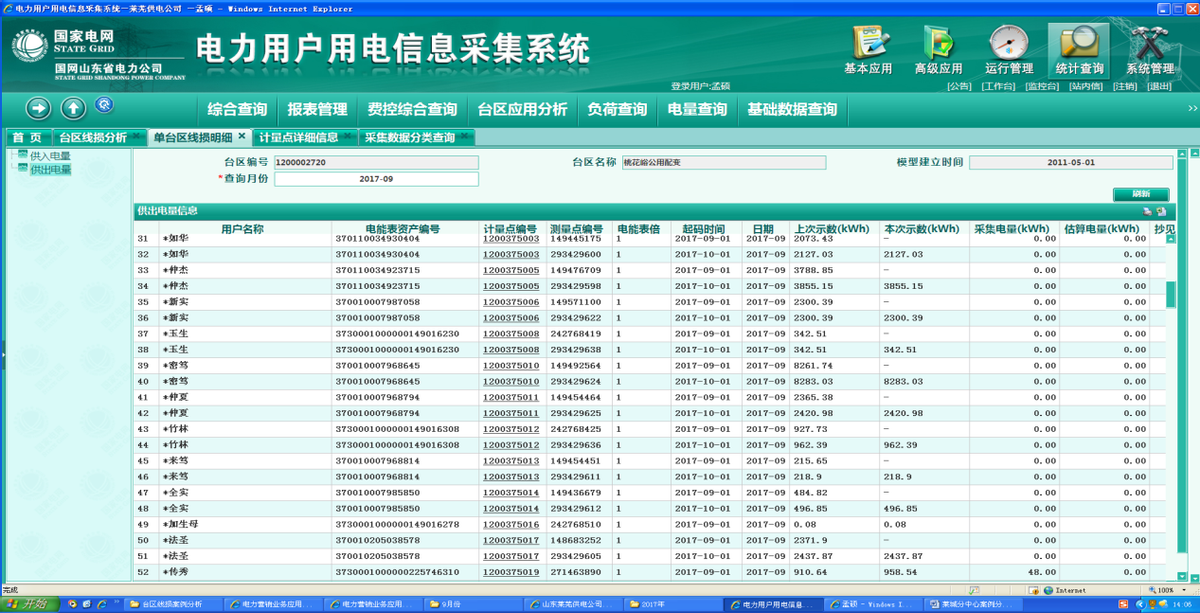Screen dimensions: 1200x613
Task: Select 供入电量 tree node
Action: [50, 156]
